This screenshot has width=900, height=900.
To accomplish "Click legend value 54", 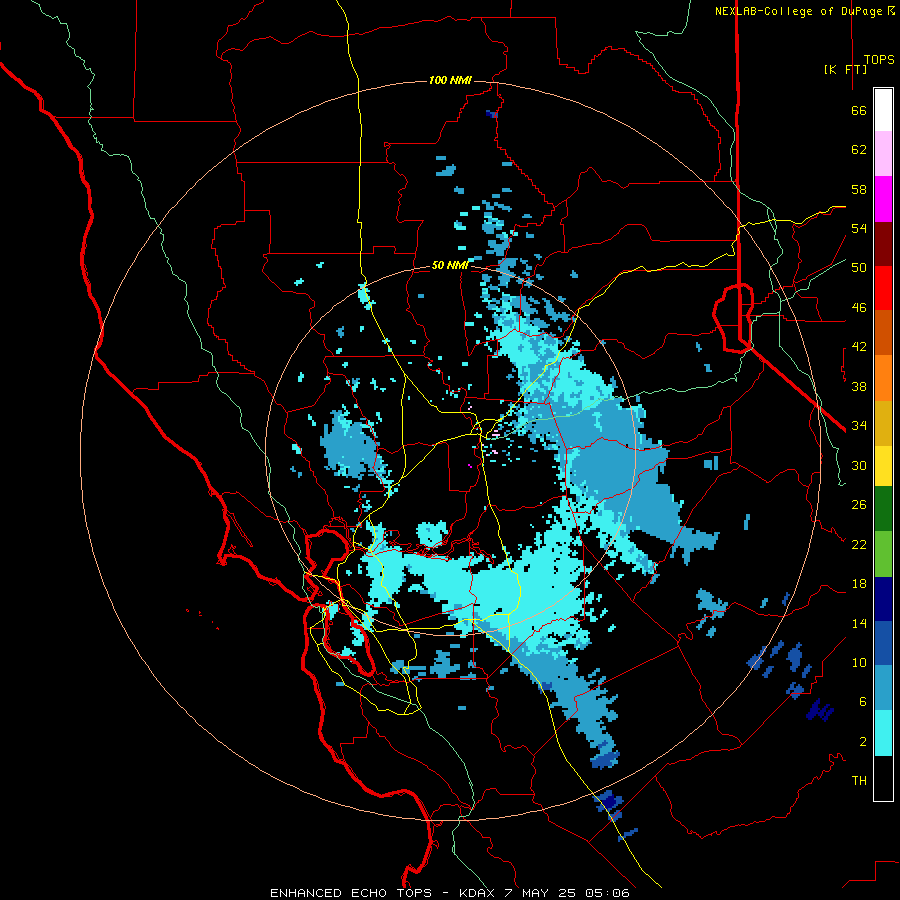I will coord(859,228).
